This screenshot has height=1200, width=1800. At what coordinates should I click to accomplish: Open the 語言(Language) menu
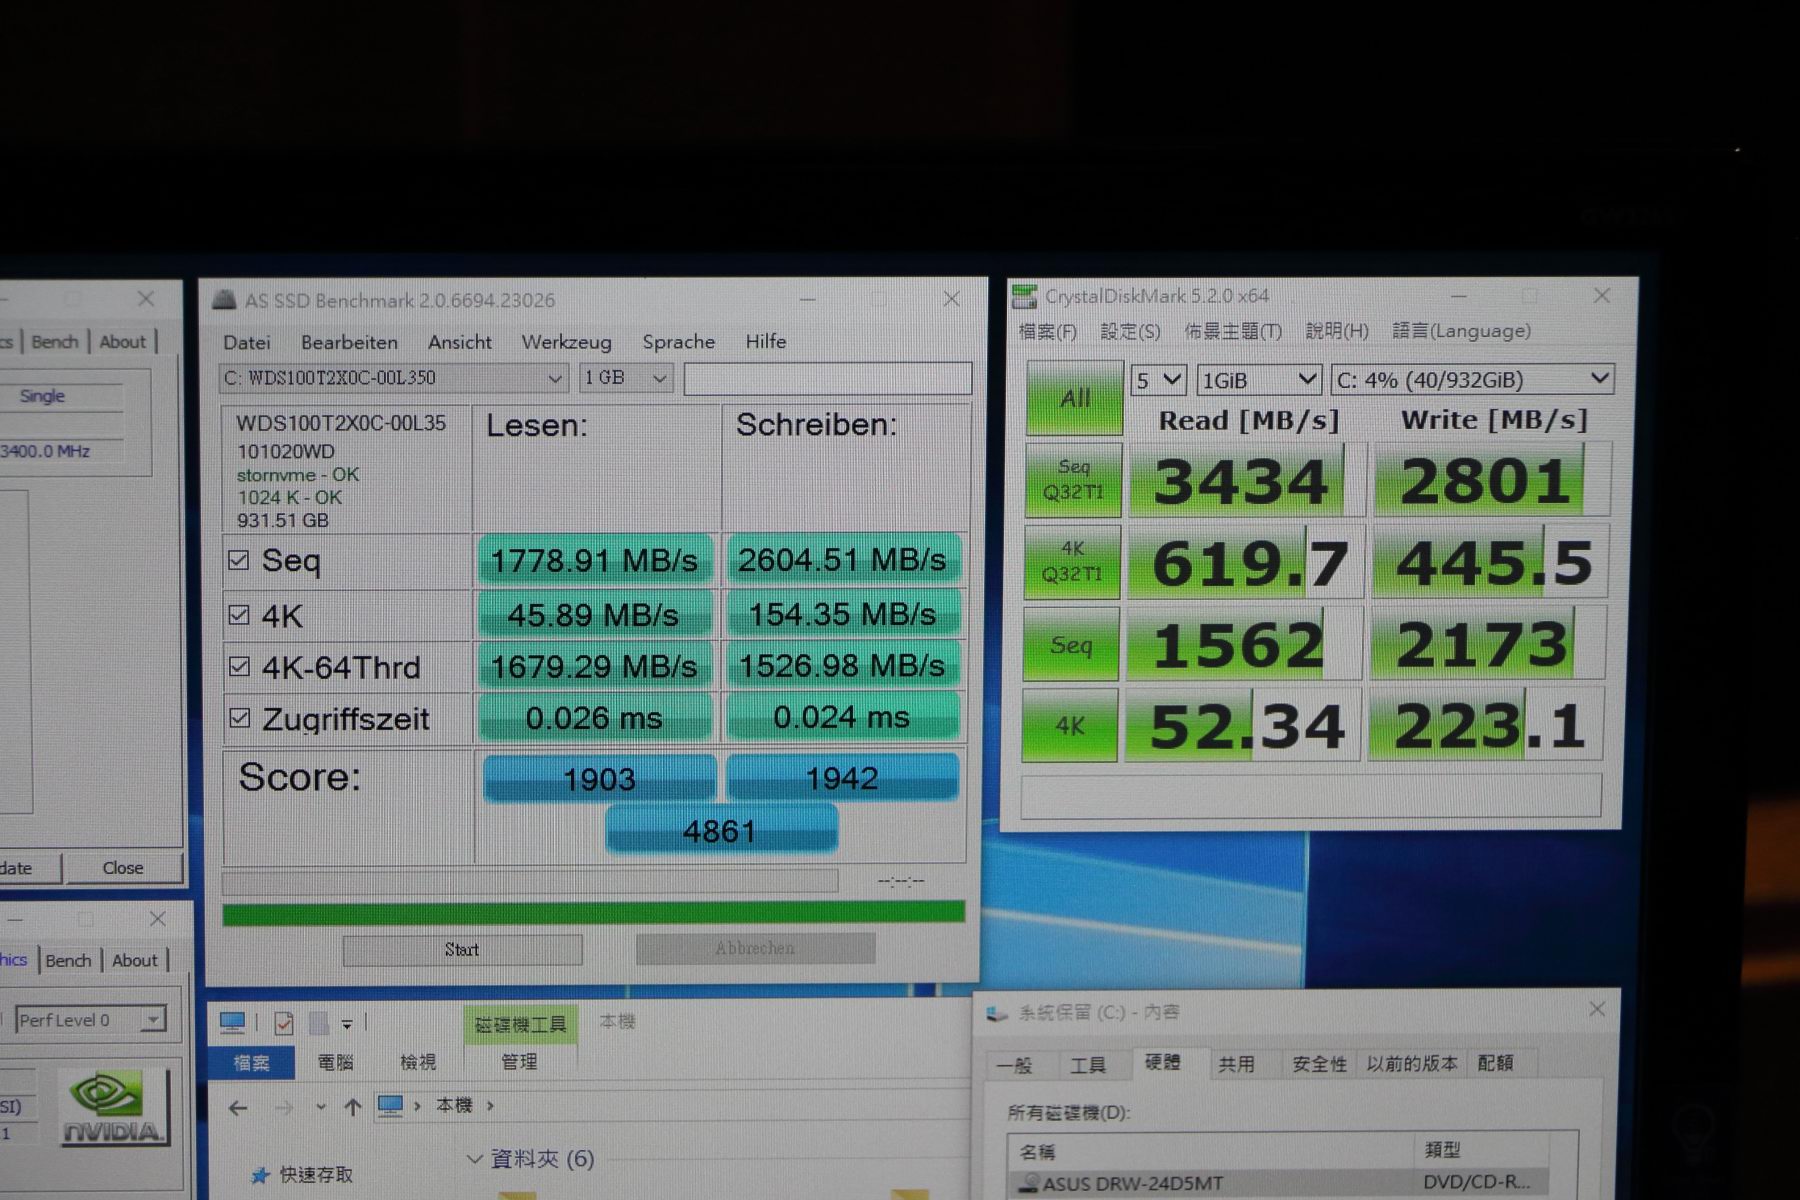pyautogui.click(x=1461, y=331)
